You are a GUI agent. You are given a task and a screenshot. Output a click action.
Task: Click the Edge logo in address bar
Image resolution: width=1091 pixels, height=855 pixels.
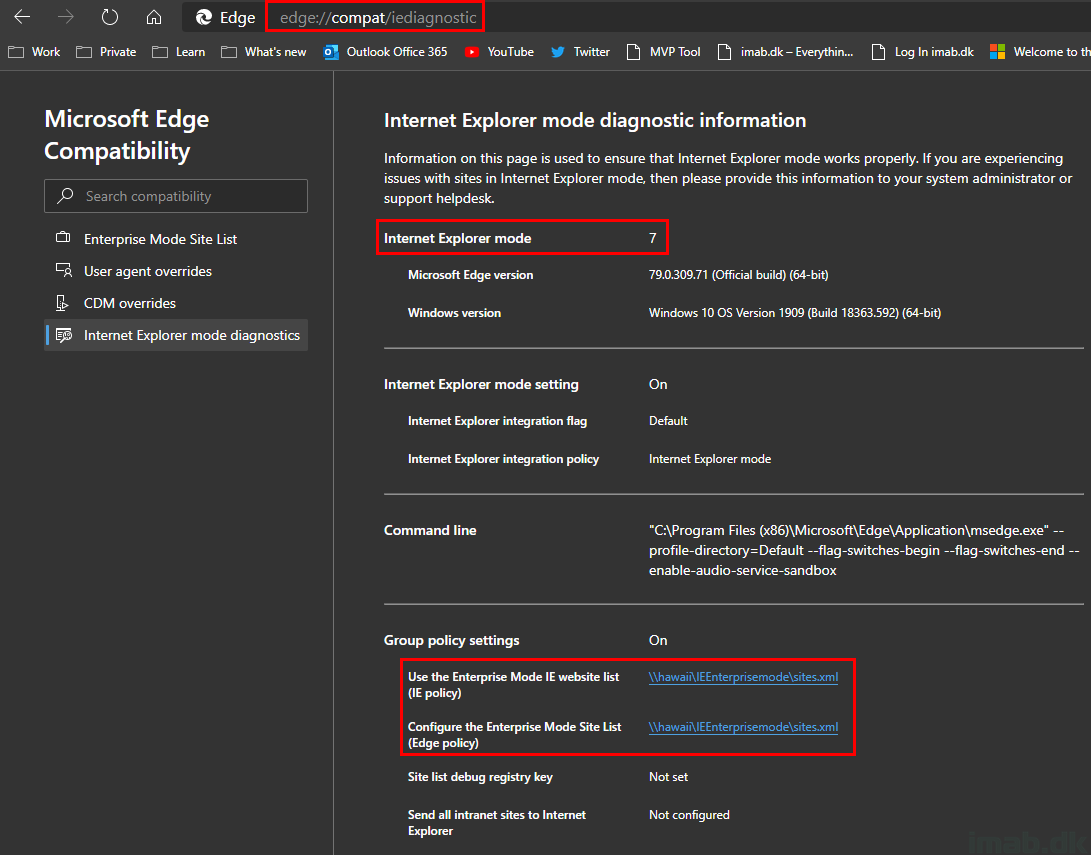point(205,17)
